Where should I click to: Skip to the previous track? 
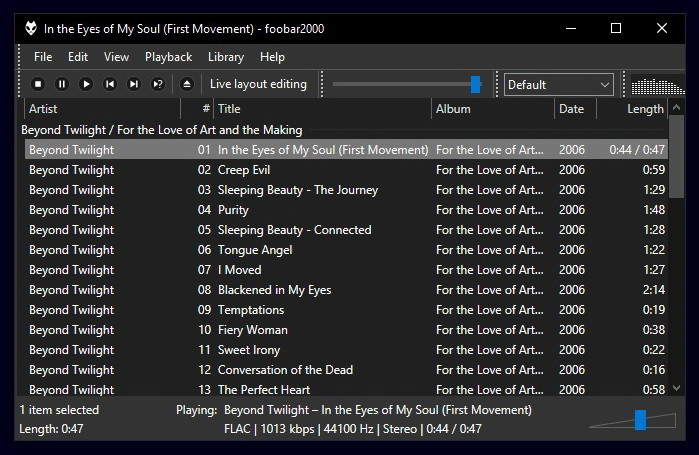tap(110, 85)
